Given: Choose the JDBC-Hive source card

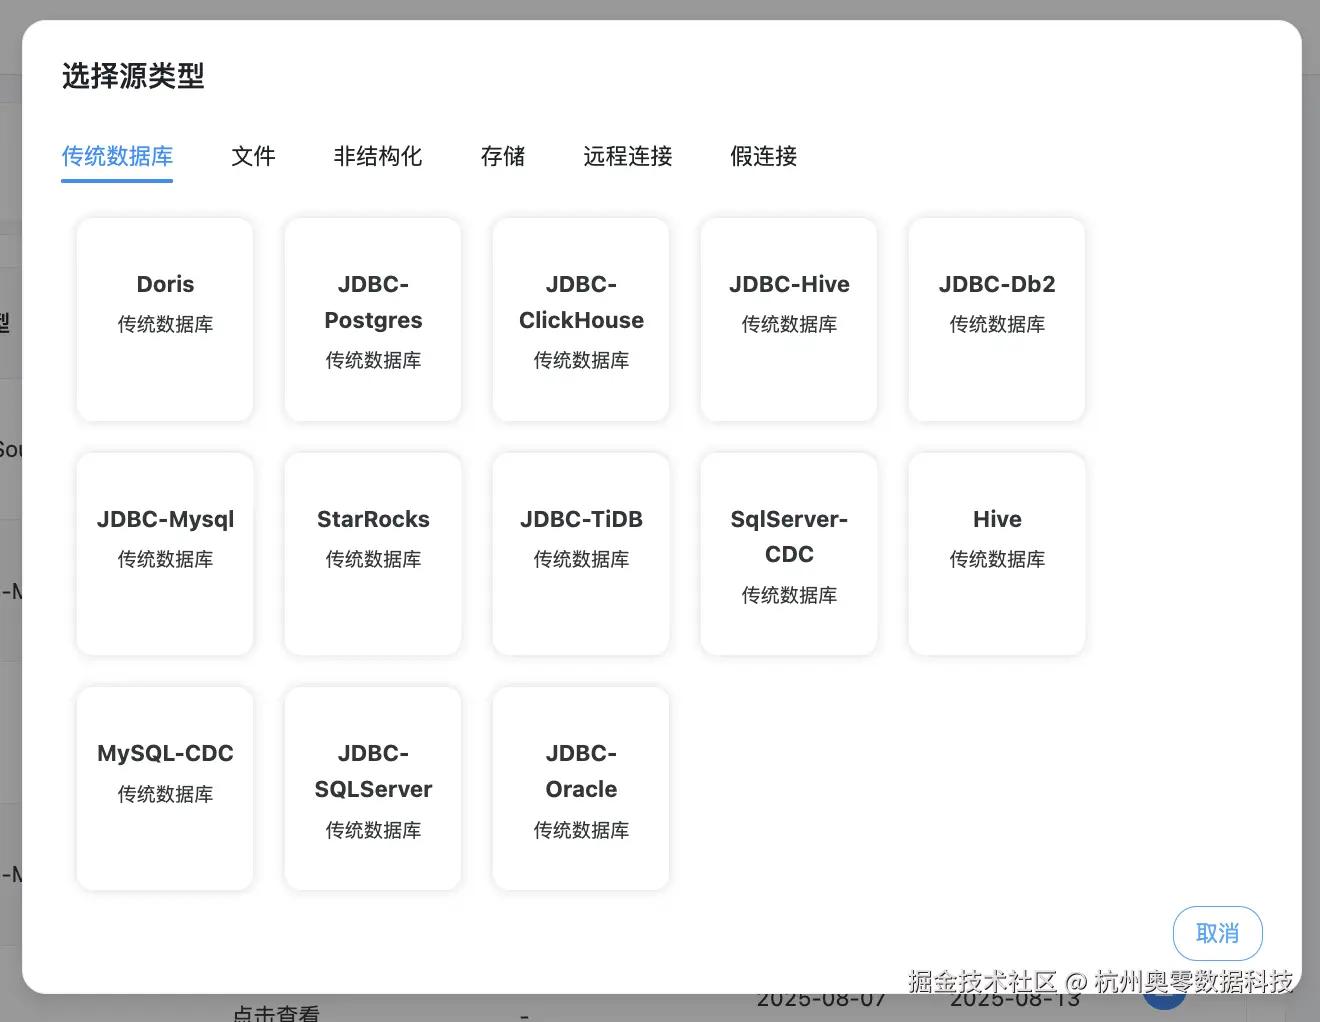Looking at the screenshot, I should click(x=789, y=320).
